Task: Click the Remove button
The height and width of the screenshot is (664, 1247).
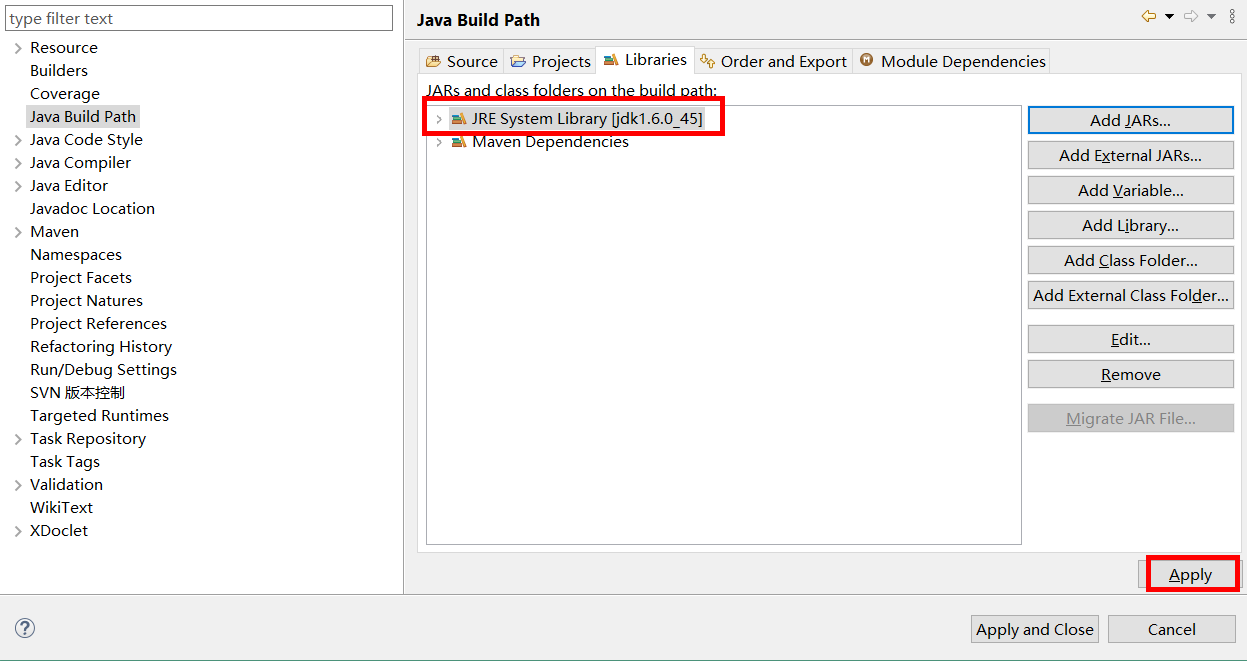Action: (1130, 374)
